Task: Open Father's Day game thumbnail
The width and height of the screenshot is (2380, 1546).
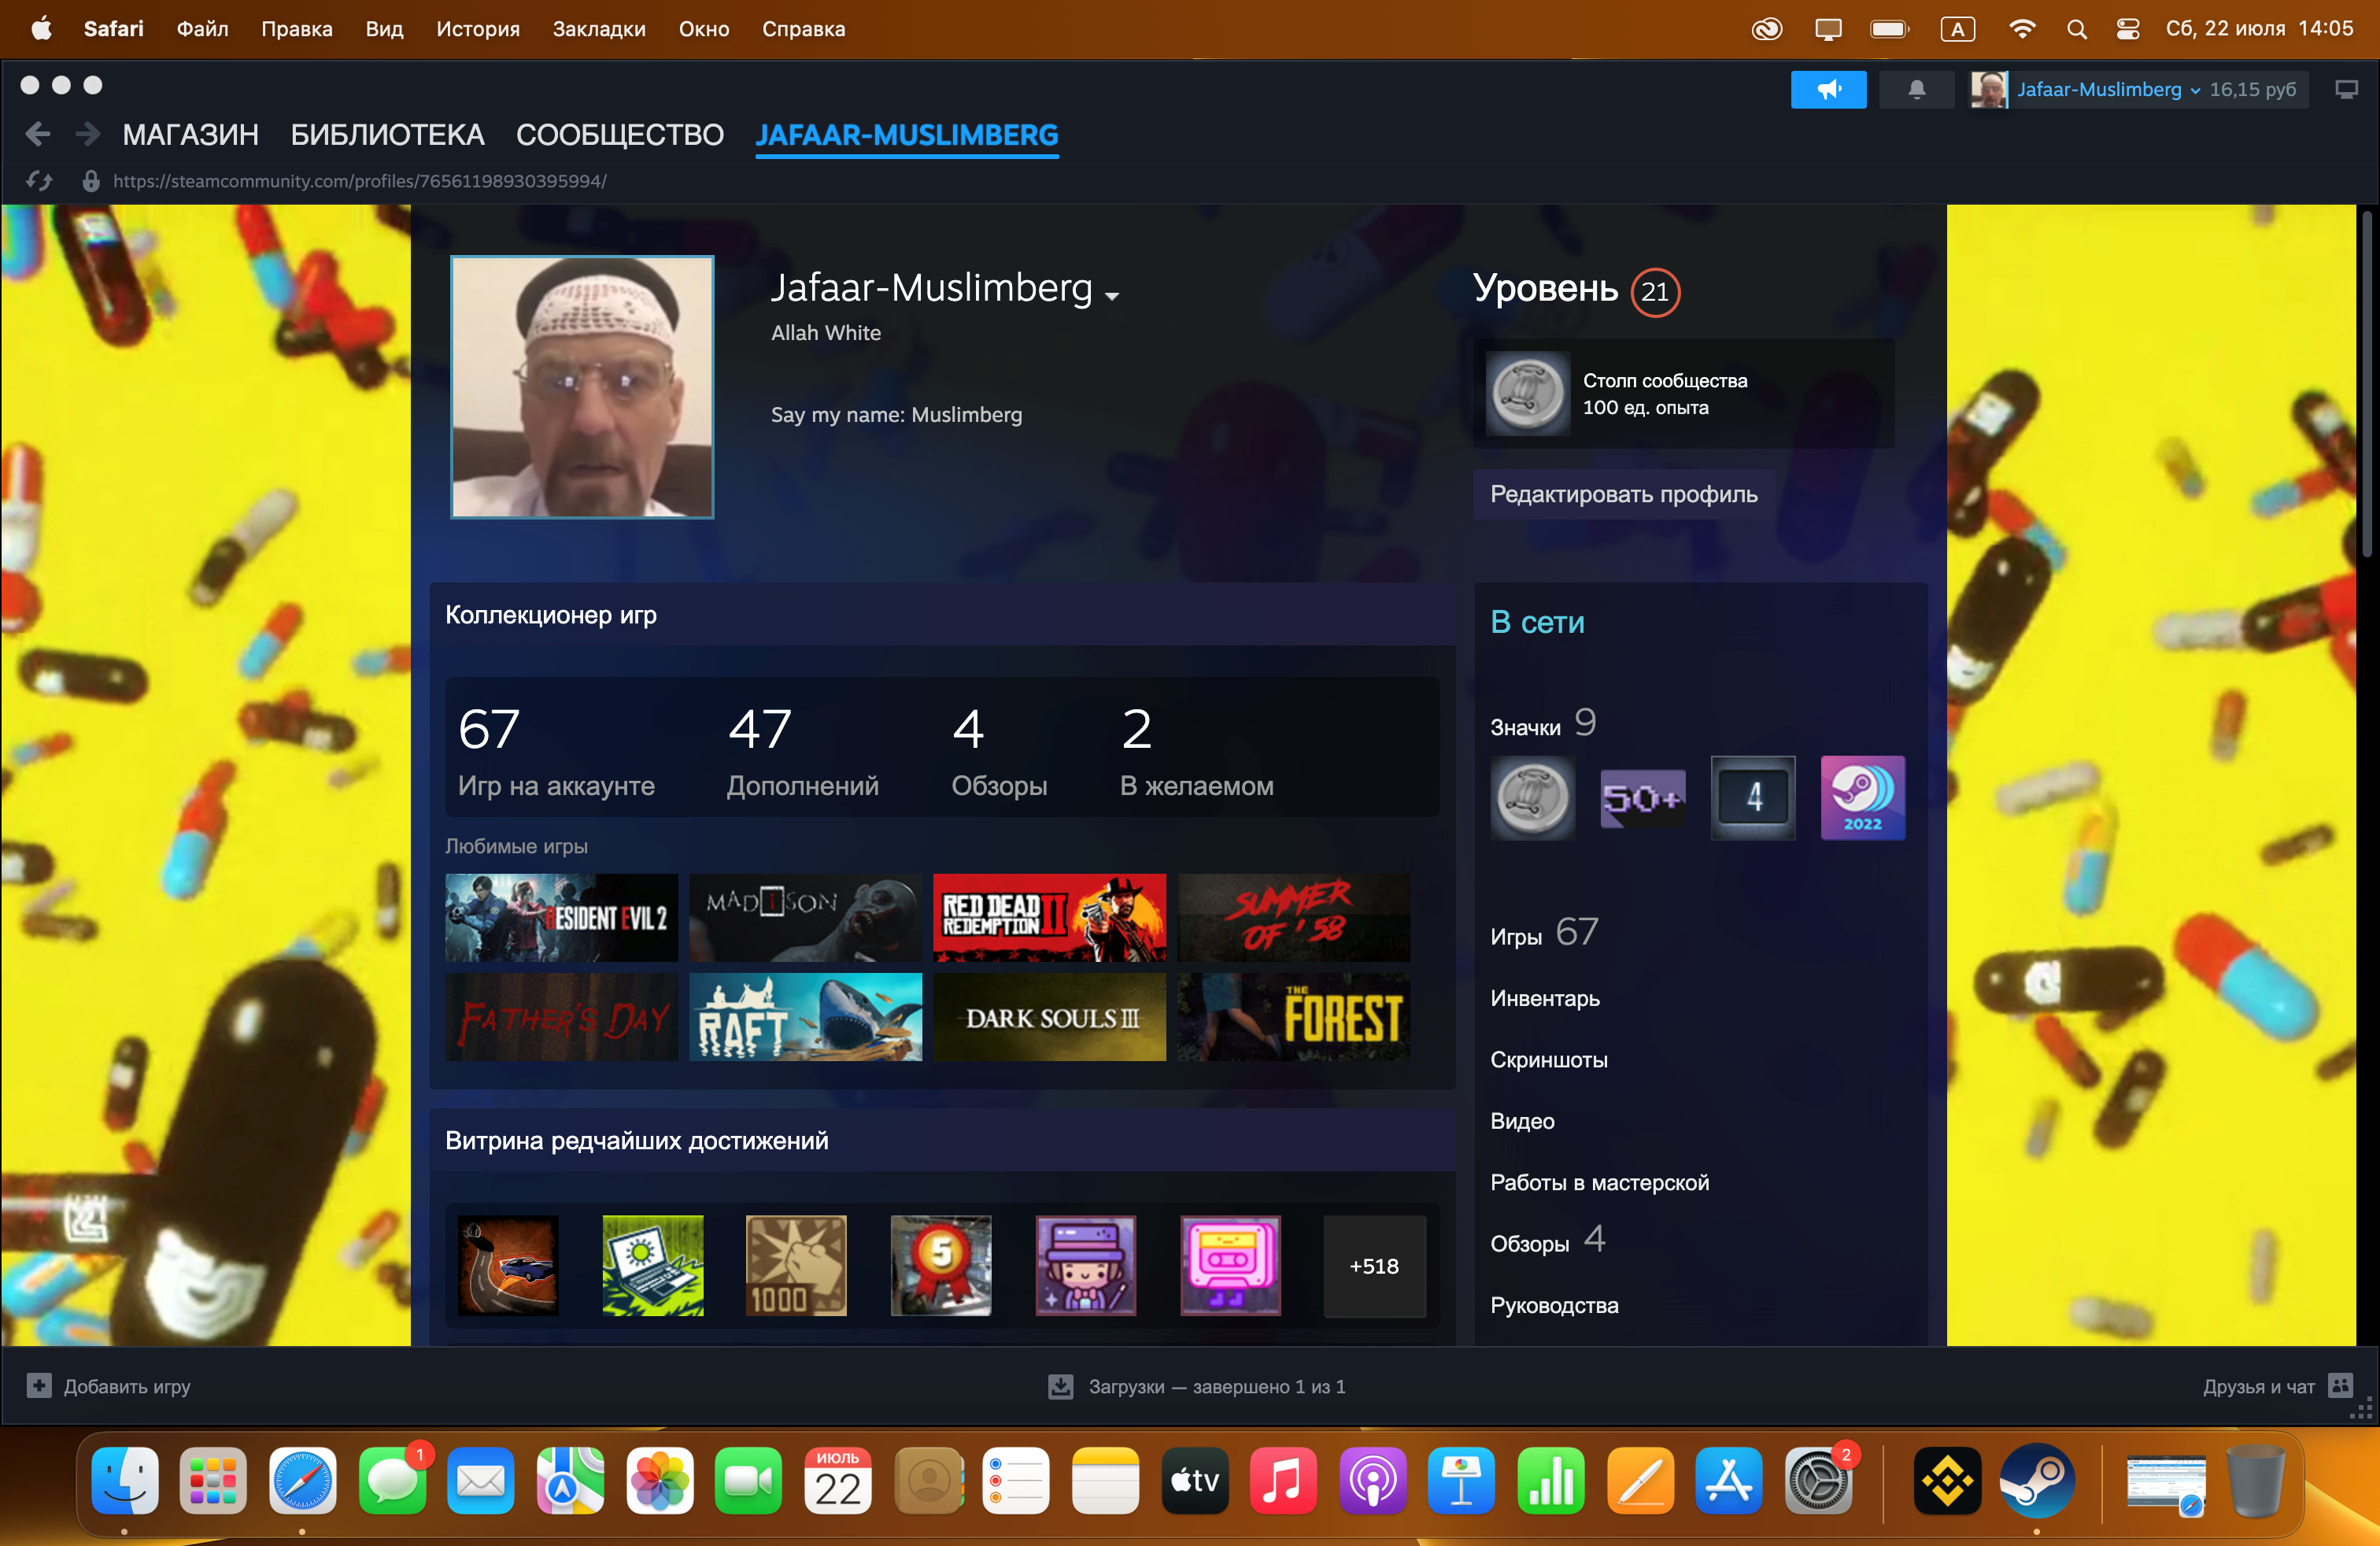Action: pyautogui.click(x=561, y=1016)
